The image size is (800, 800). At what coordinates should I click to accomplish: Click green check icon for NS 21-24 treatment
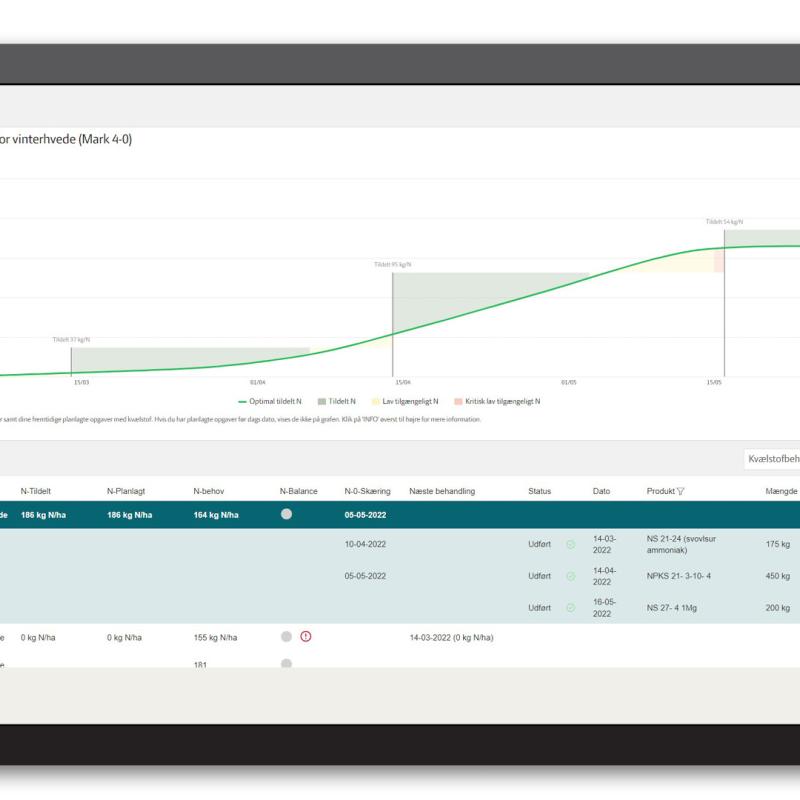coord(571,544)
